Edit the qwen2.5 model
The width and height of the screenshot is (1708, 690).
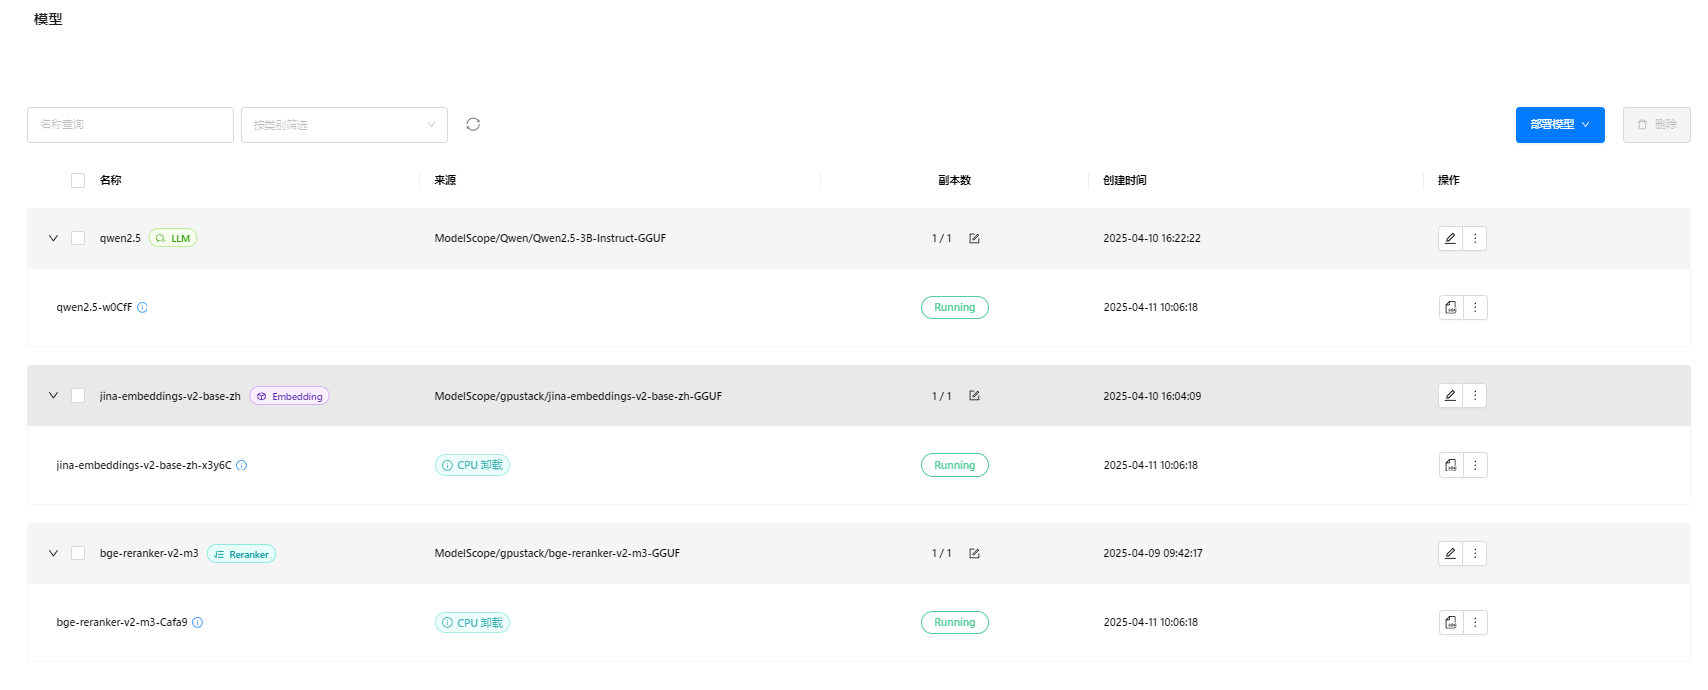point(1450,238)
